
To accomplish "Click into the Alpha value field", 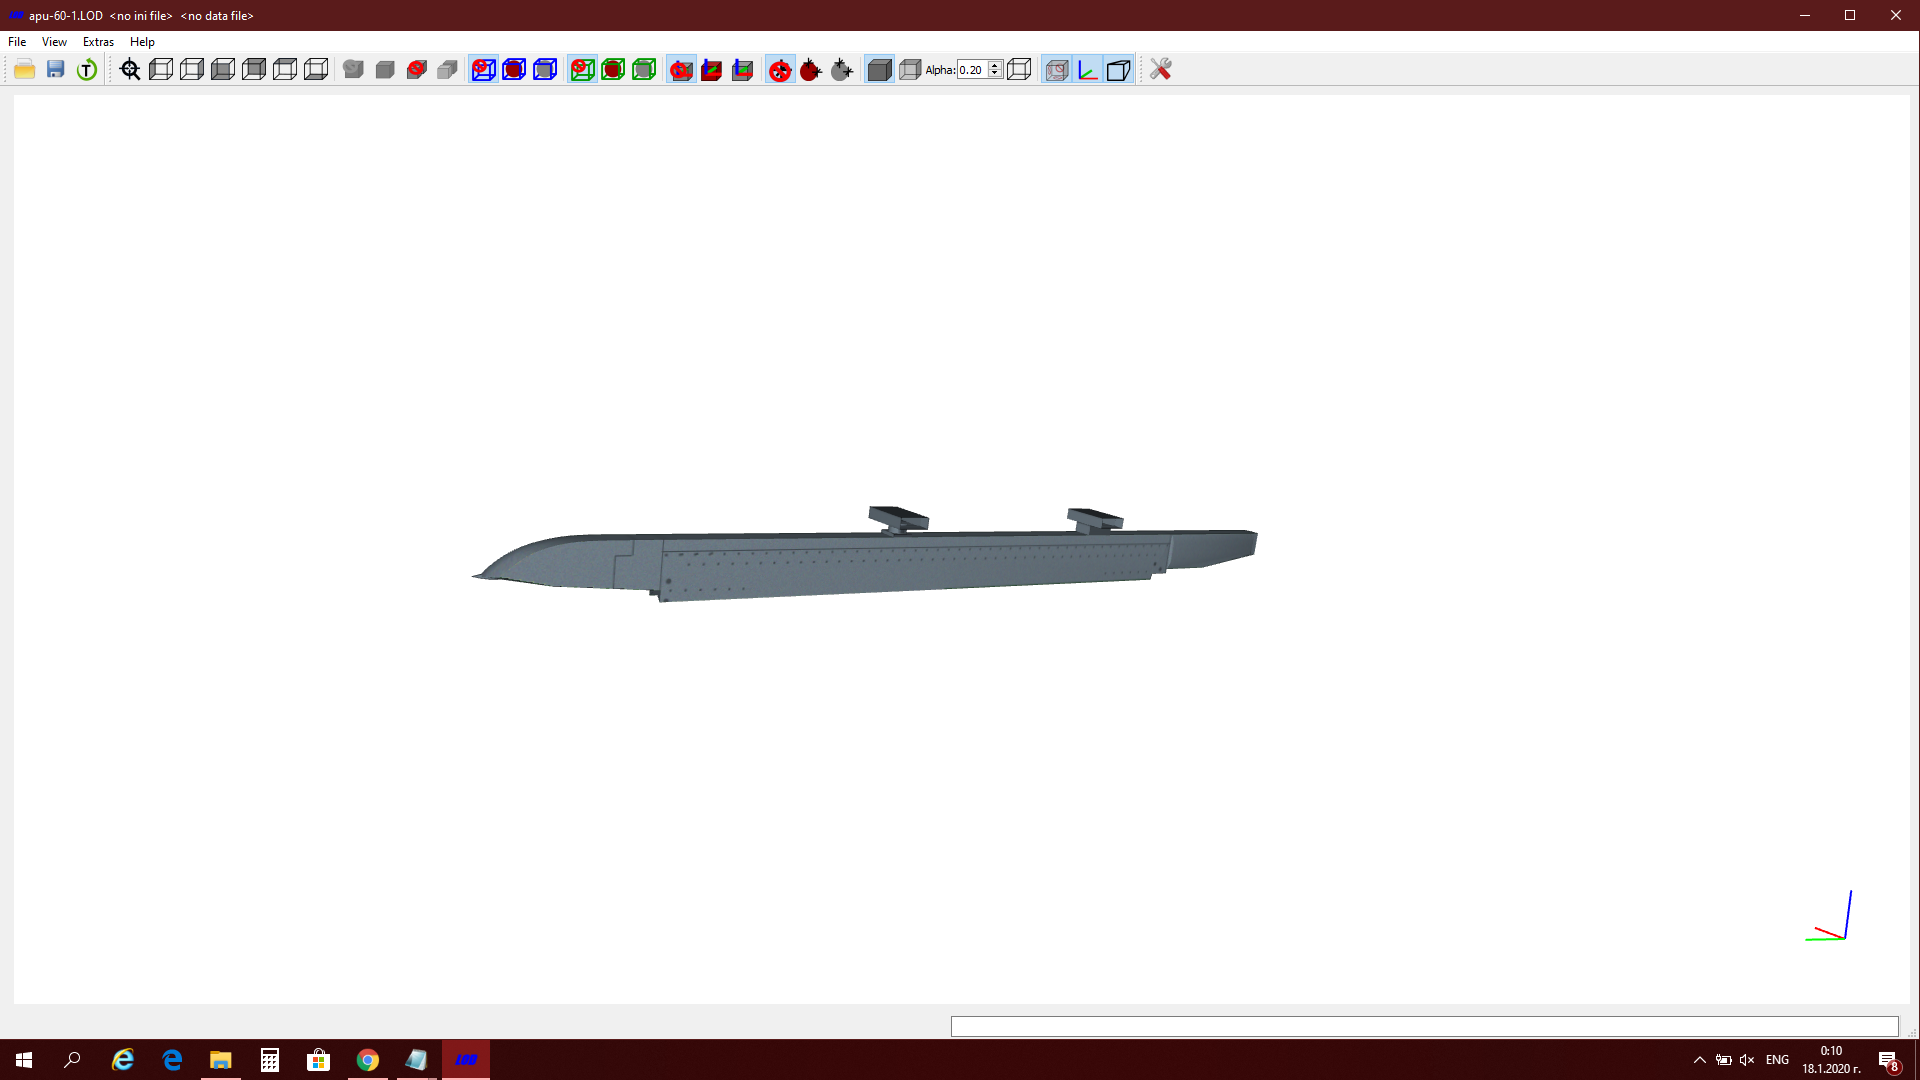I will [x=972, y=69].
